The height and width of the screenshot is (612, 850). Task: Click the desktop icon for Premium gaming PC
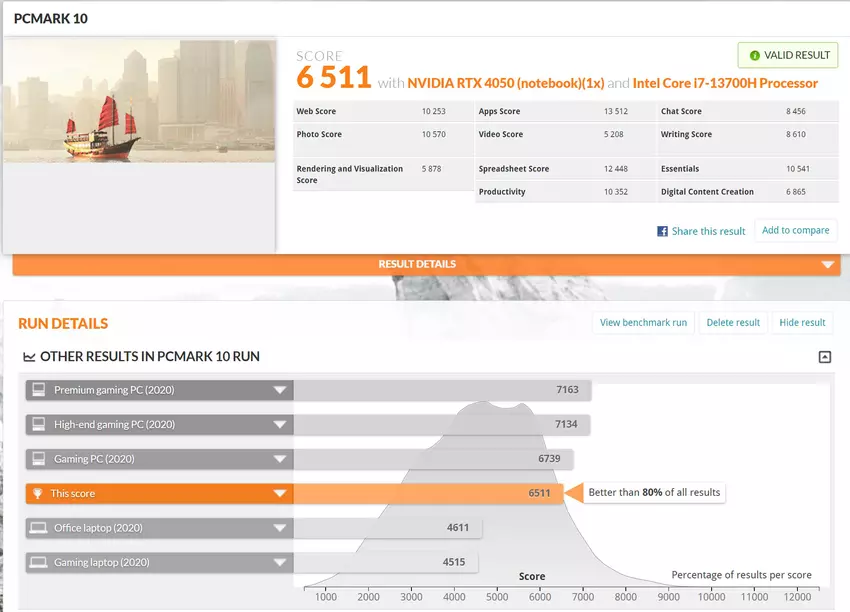38,390
